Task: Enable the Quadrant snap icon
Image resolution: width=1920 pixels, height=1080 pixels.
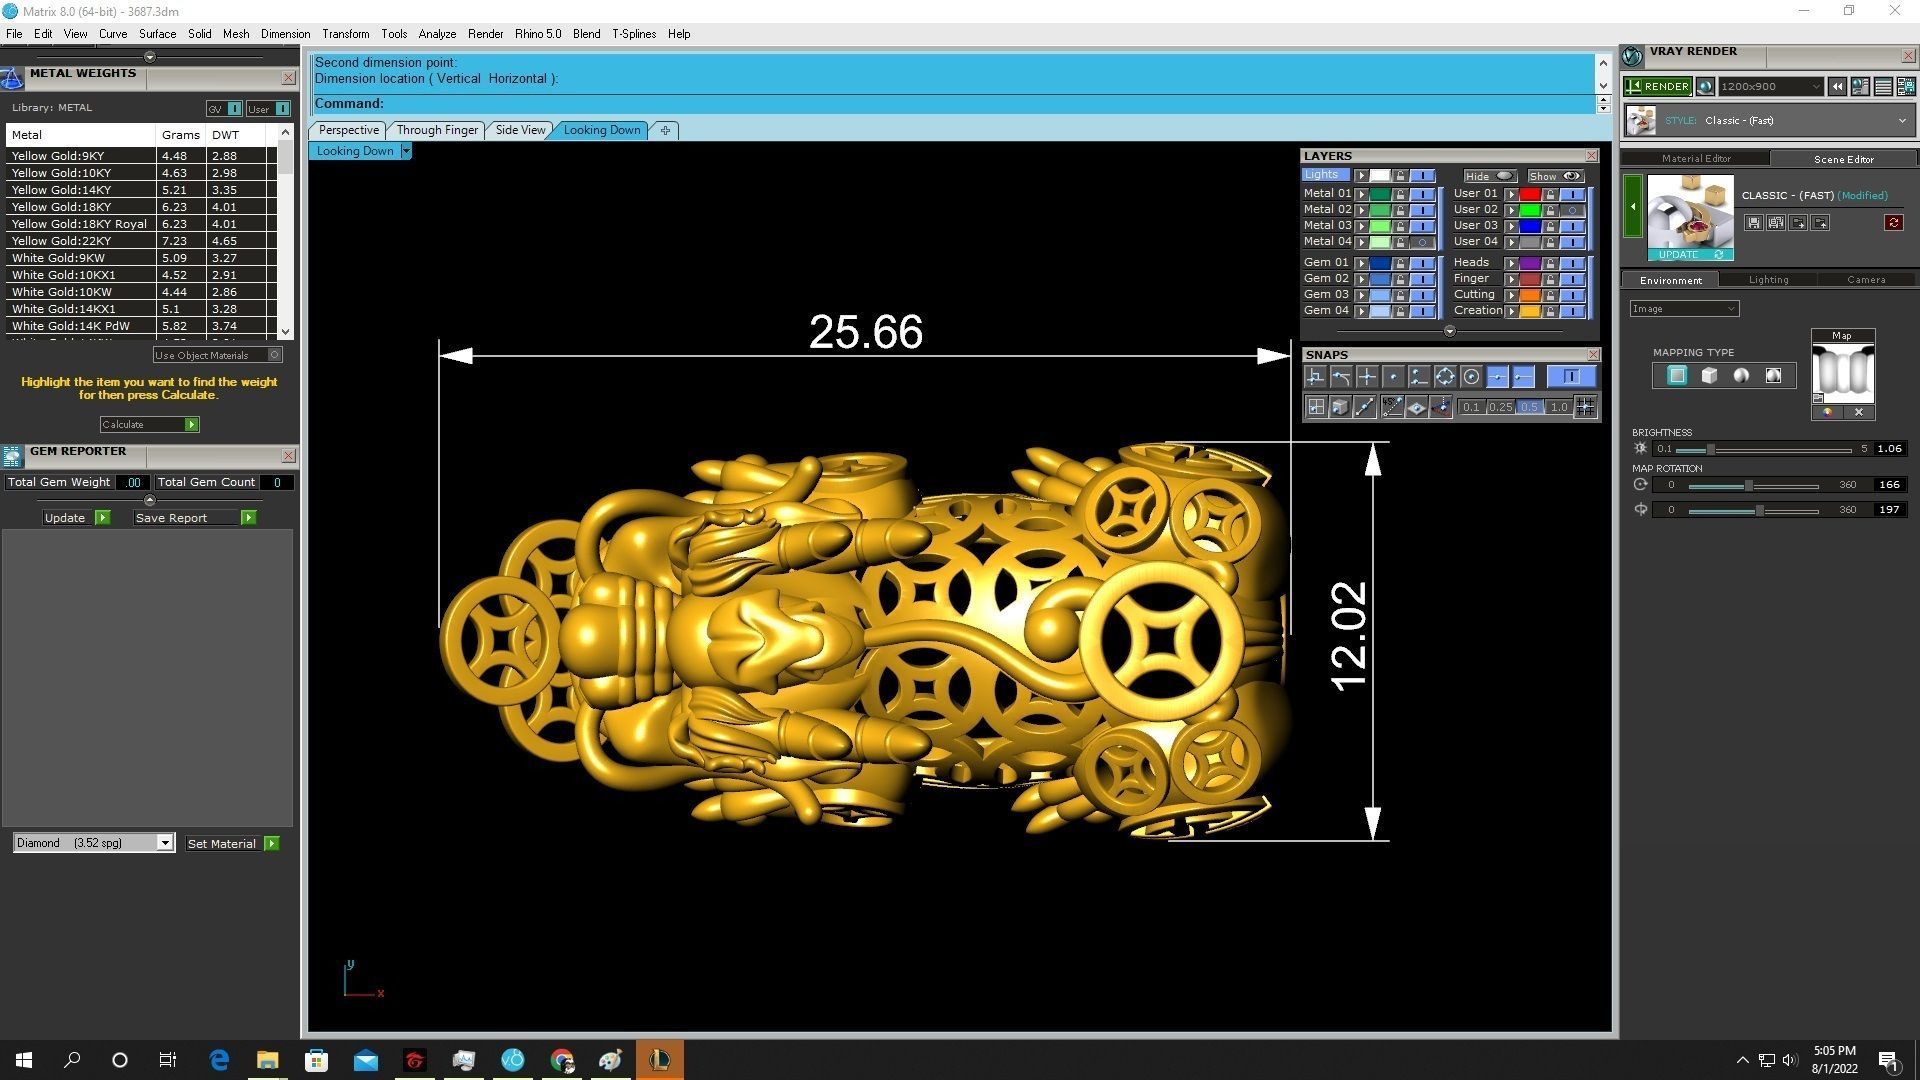Action: pos(1445,377)
